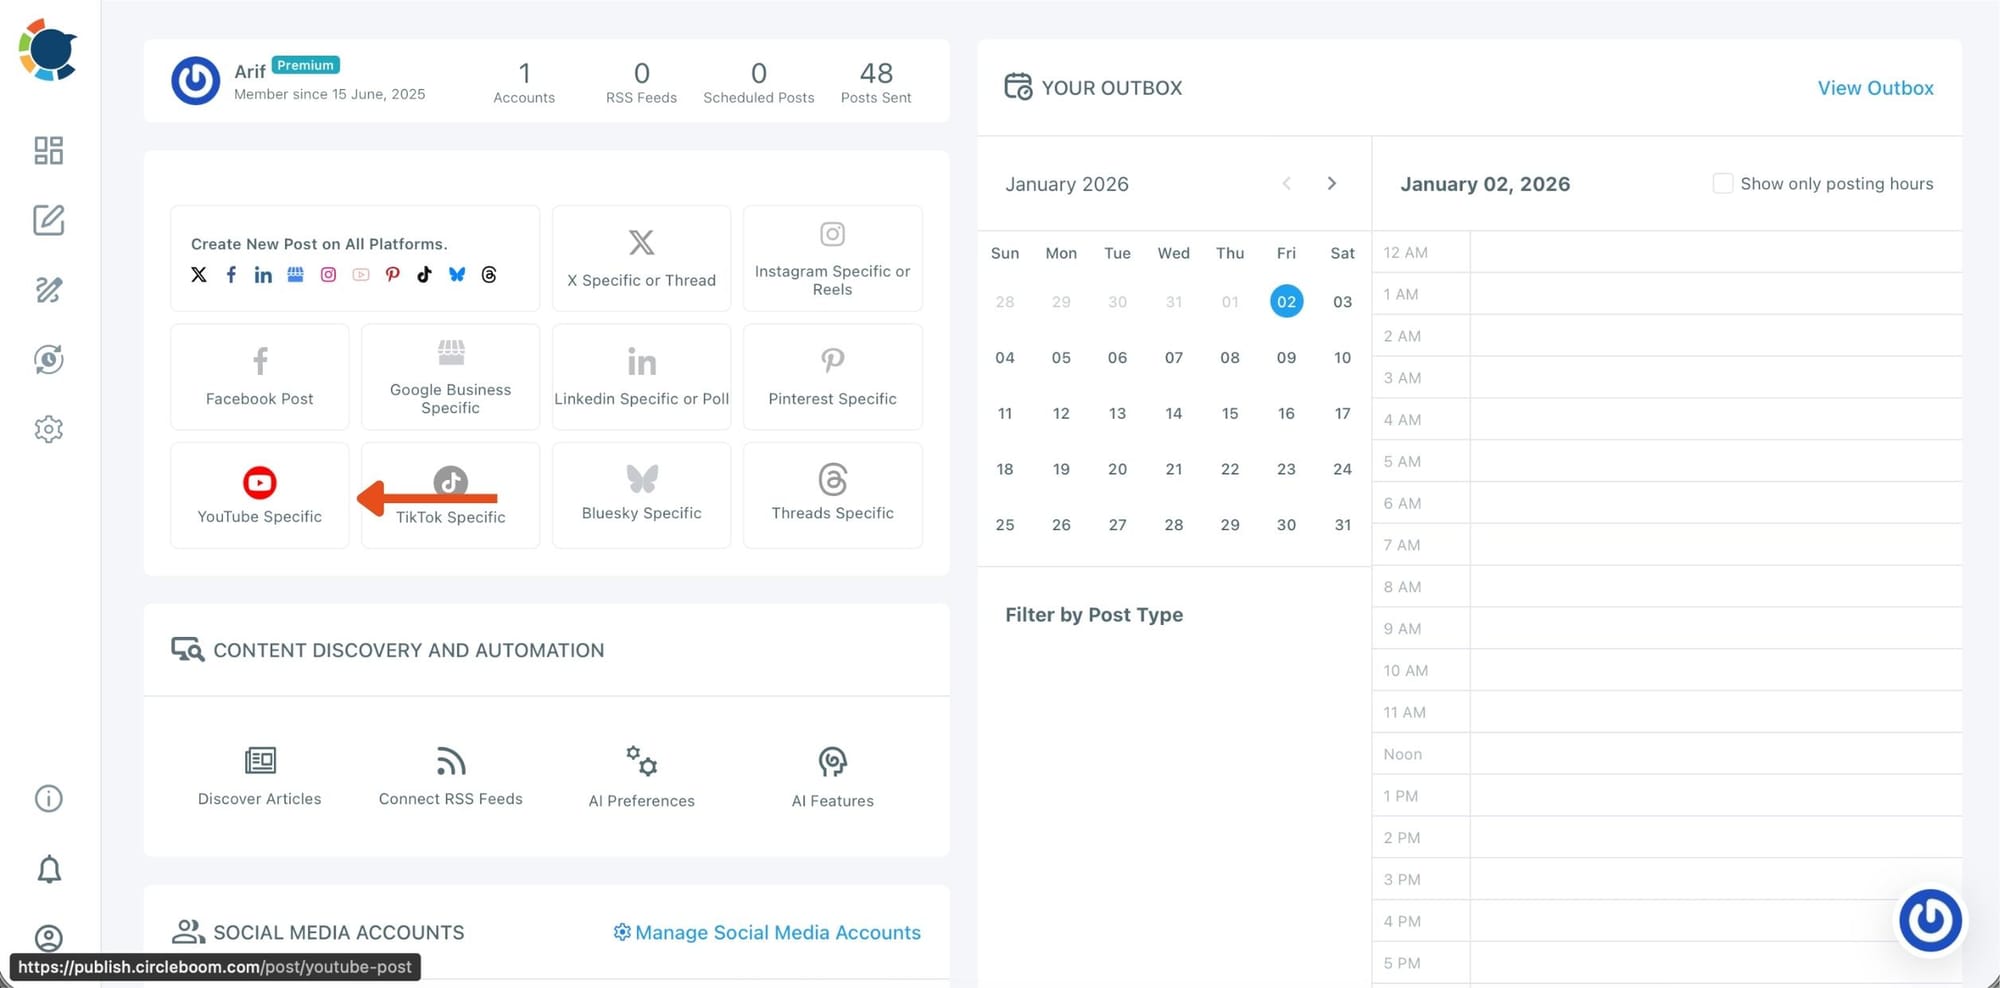This screenshot has height=988, width=2000.
Task: Select January 15 on the calendar
Action: pos(1229,413)
